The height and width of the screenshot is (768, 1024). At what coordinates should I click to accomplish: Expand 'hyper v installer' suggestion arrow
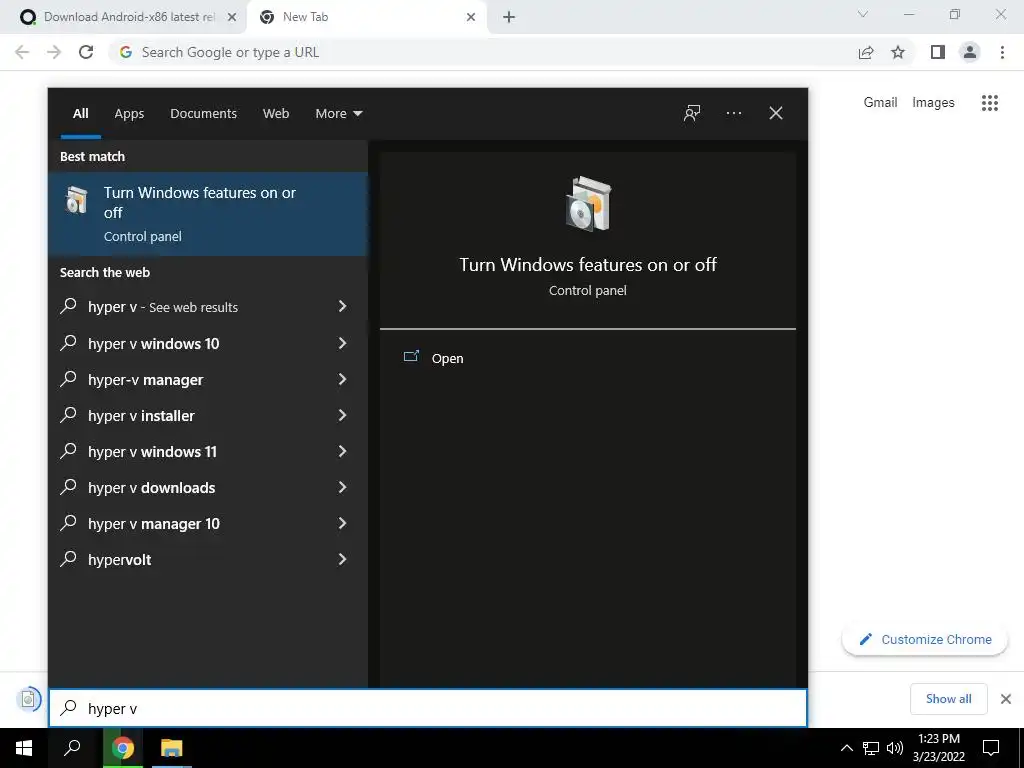click(x=342, y=415)
